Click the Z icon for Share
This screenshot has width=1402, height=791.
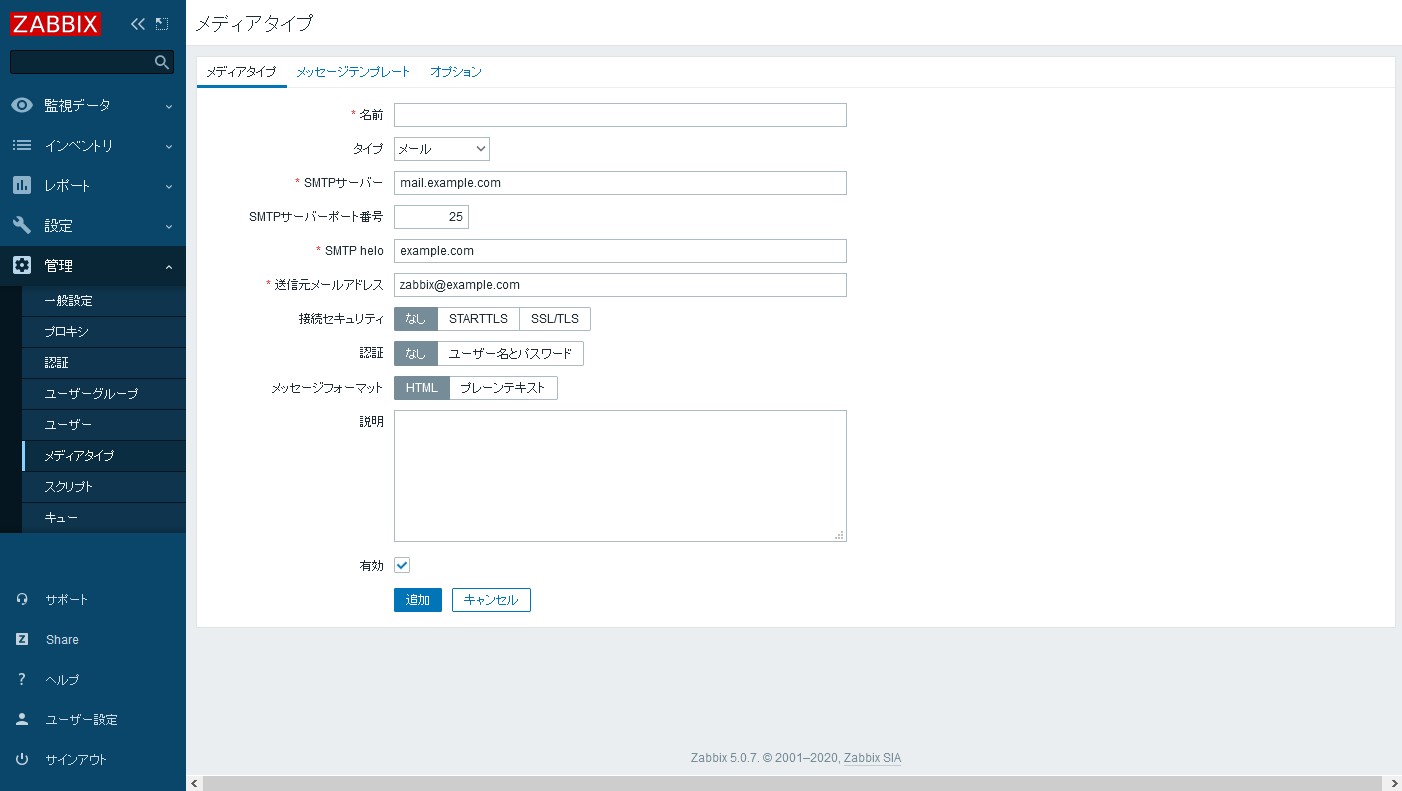(x=22, y=639)
